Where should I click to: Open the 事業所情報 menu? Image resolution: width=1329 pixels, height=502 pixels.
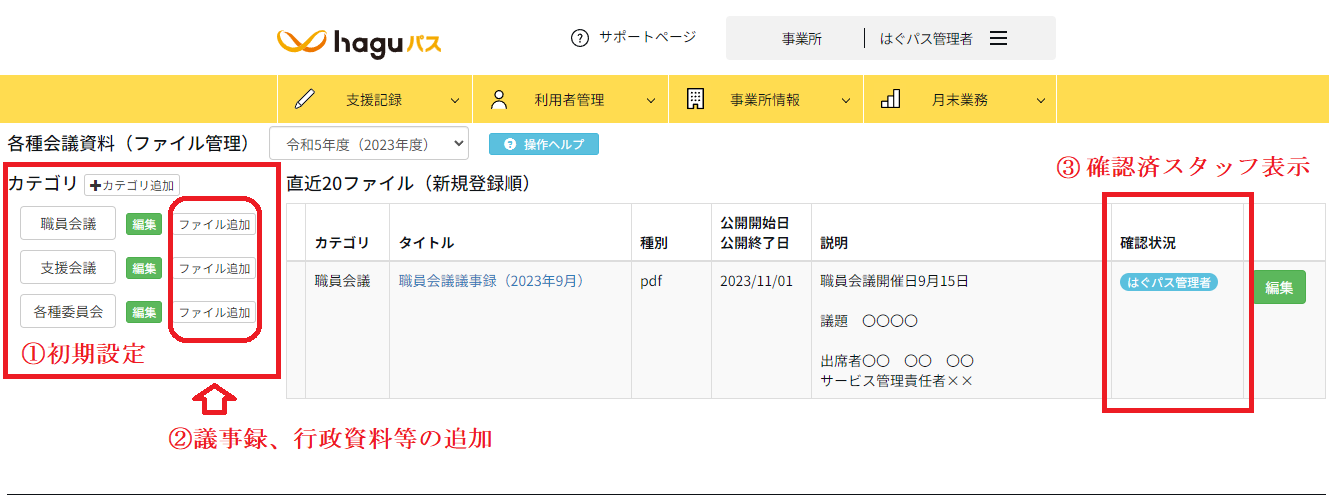pos(765,100)
